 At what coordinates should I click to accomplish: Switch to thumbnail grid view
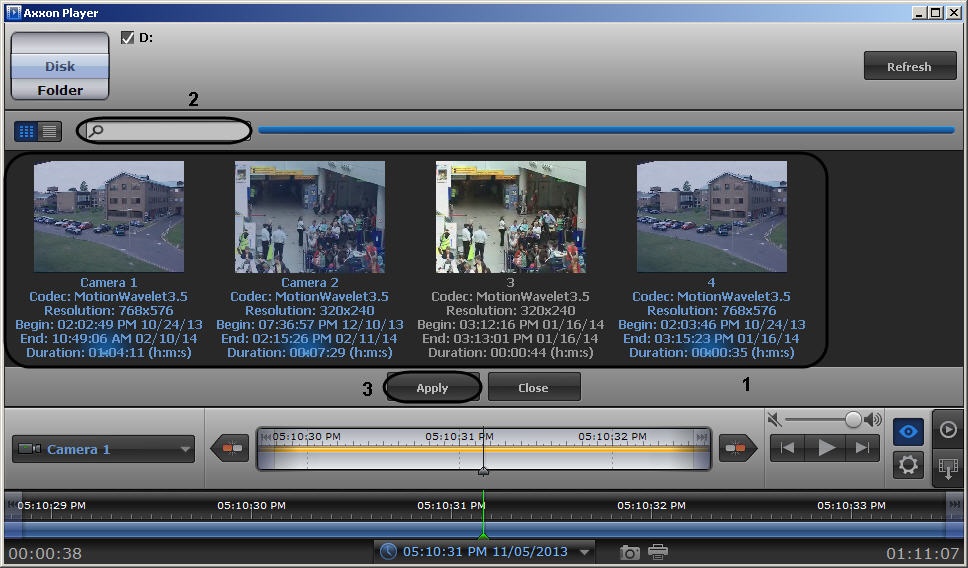pos(26,131)
